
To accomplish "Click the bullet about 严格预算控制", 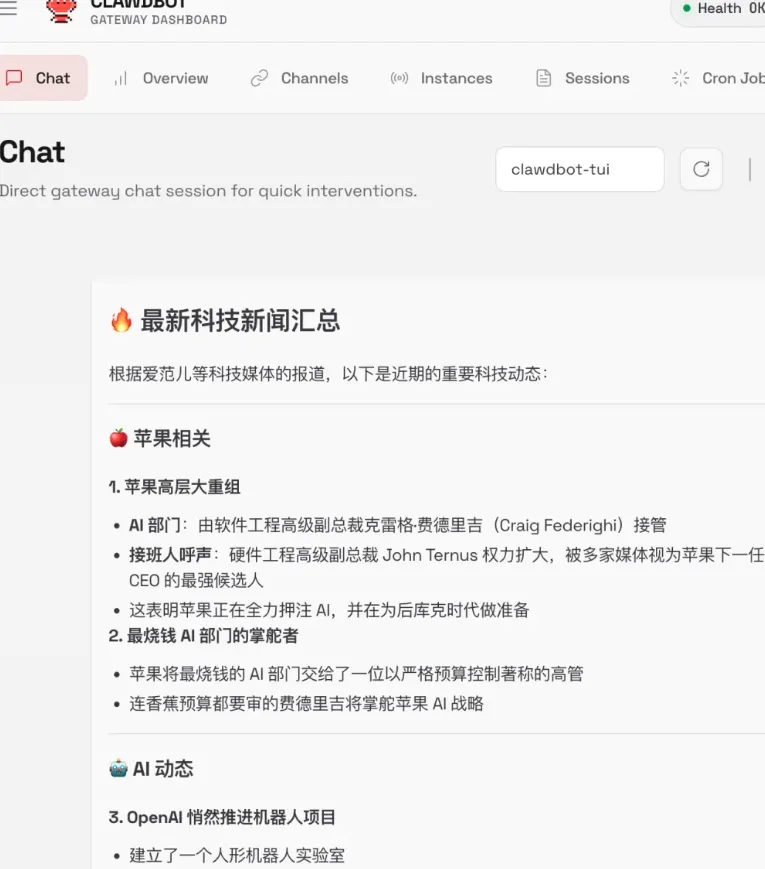I will click(356, 674).
